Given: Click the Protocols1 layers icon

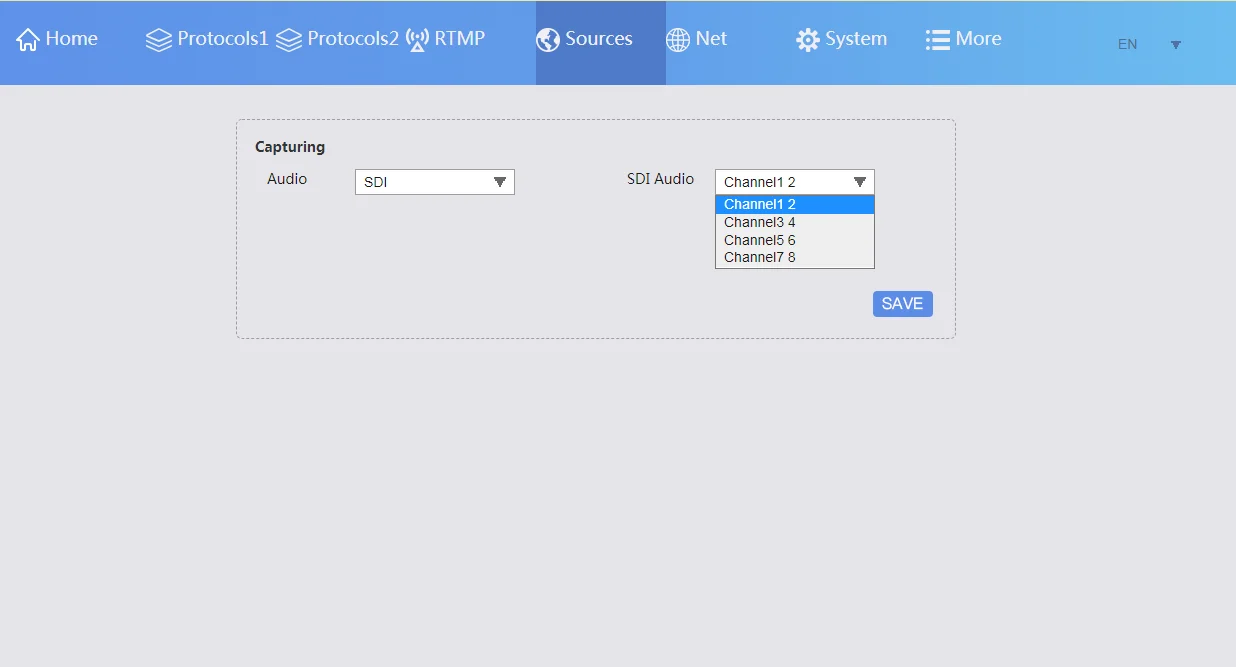Looking at the screenshot, I should (x=158, y=39).
